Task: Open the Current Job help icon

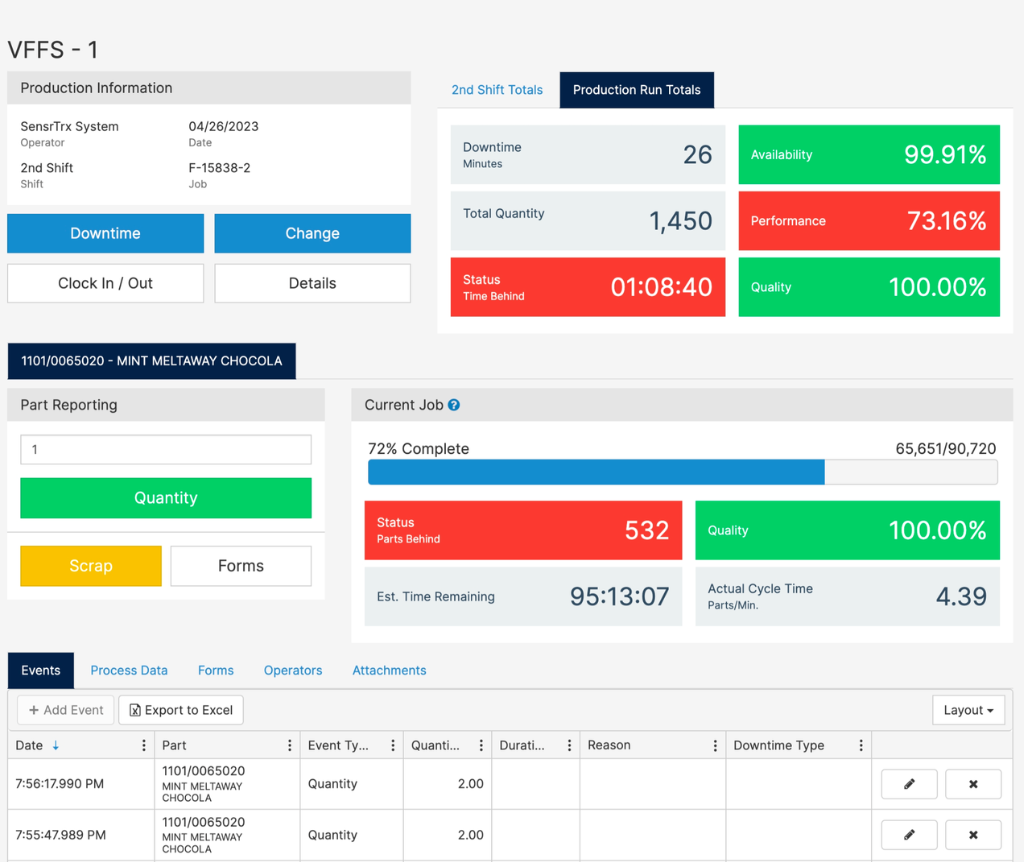Action: tap(455, 405)
